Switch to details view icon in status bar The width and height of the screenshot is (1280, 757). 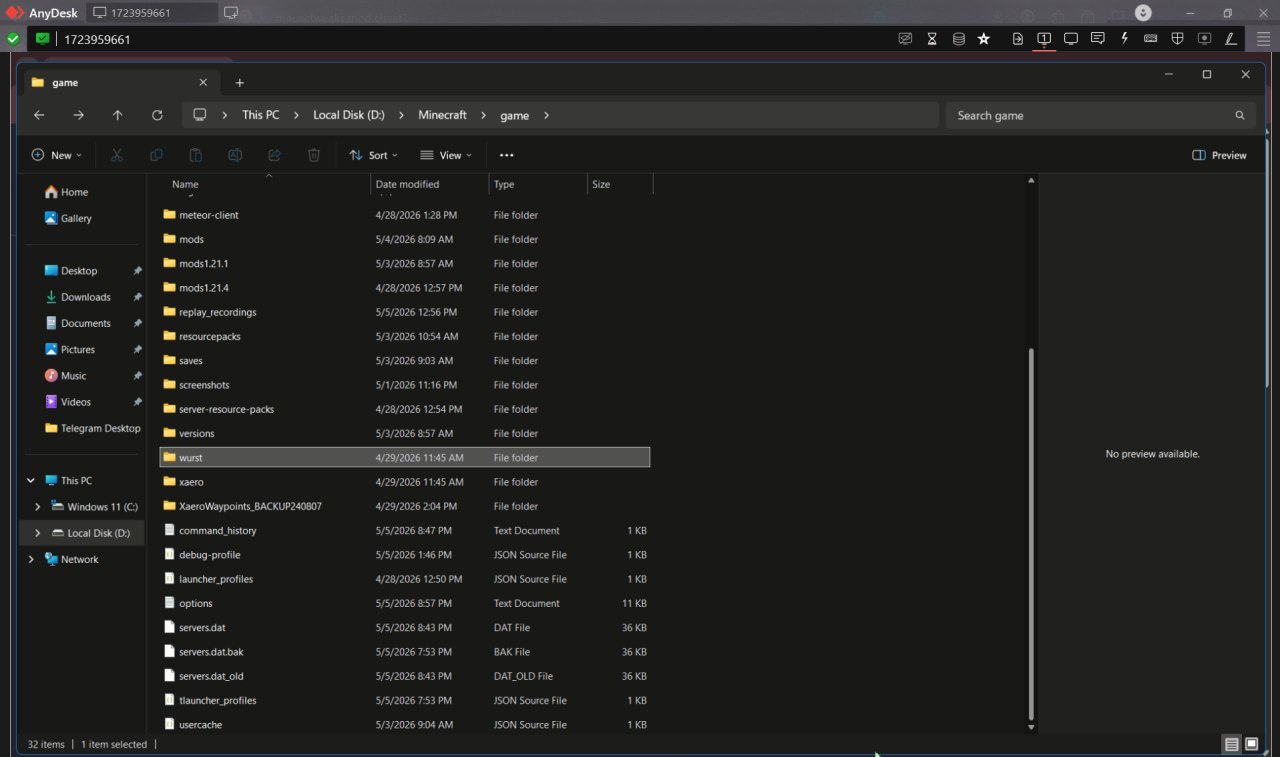[x=1231, y=744]
